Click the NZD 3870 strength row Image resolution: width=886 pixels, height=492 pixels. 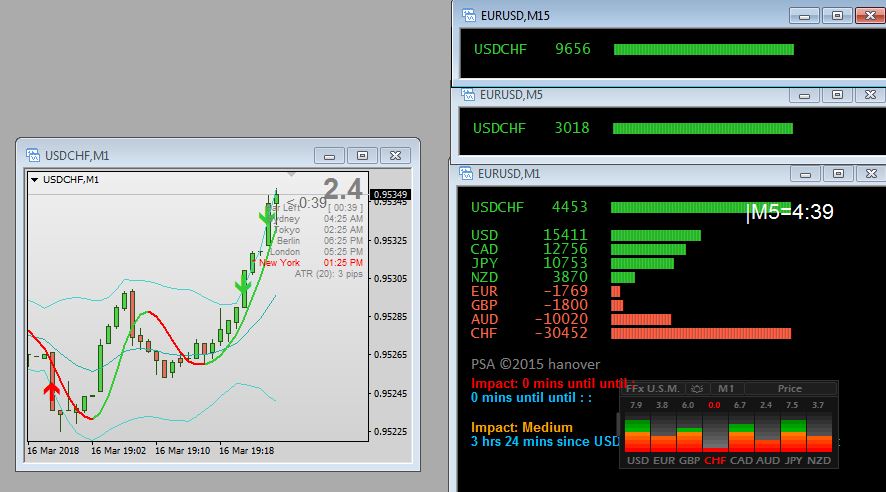coord(553,277)
